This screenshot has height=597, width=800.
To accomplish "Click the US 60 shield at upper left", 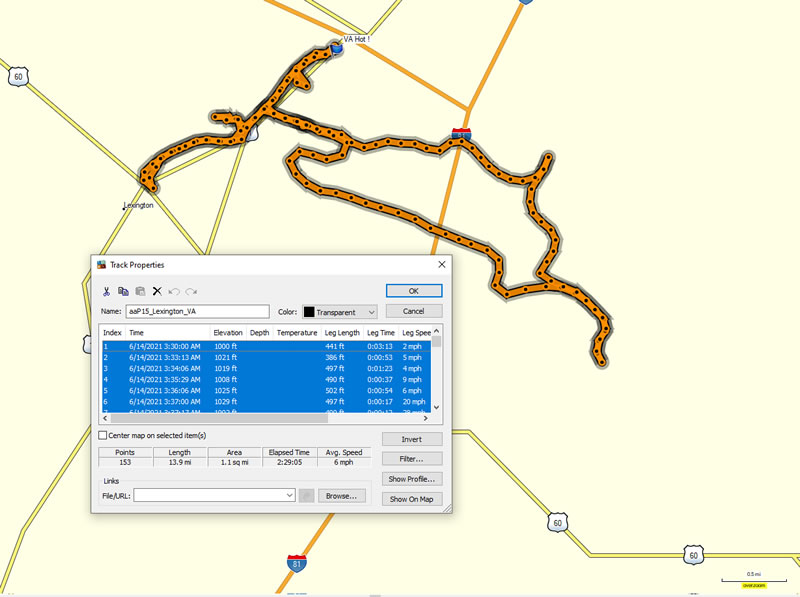I will pos(18,77).
